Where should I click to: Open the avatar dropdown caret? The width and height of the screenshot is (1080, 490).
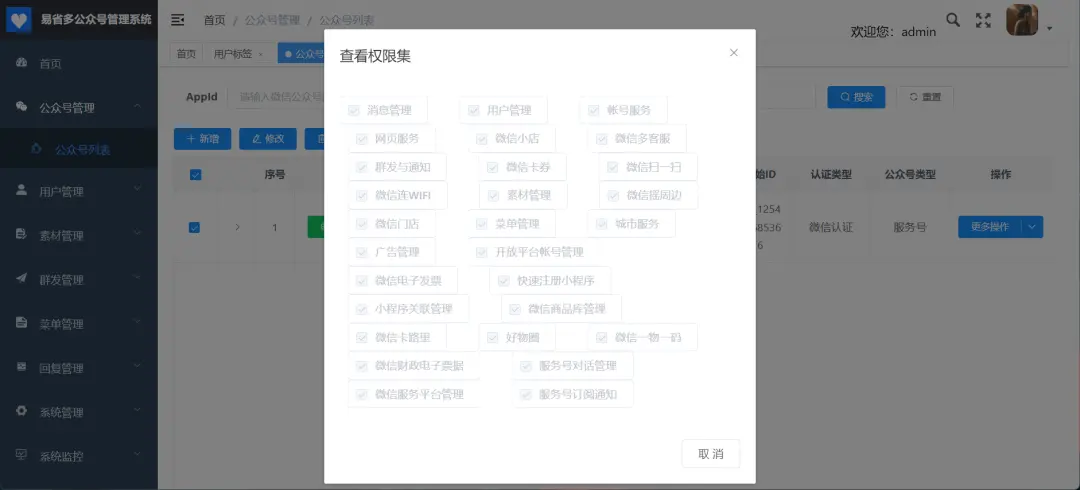tap(1050, 29)
